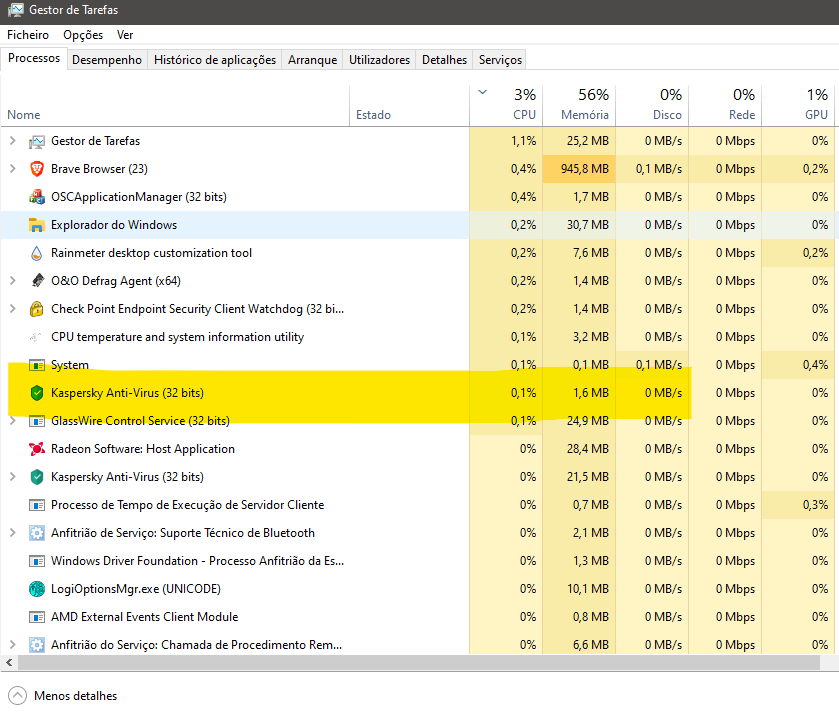Click the Windows Driver Foundation icon
The image size is (839, 712).
(36, 561)
